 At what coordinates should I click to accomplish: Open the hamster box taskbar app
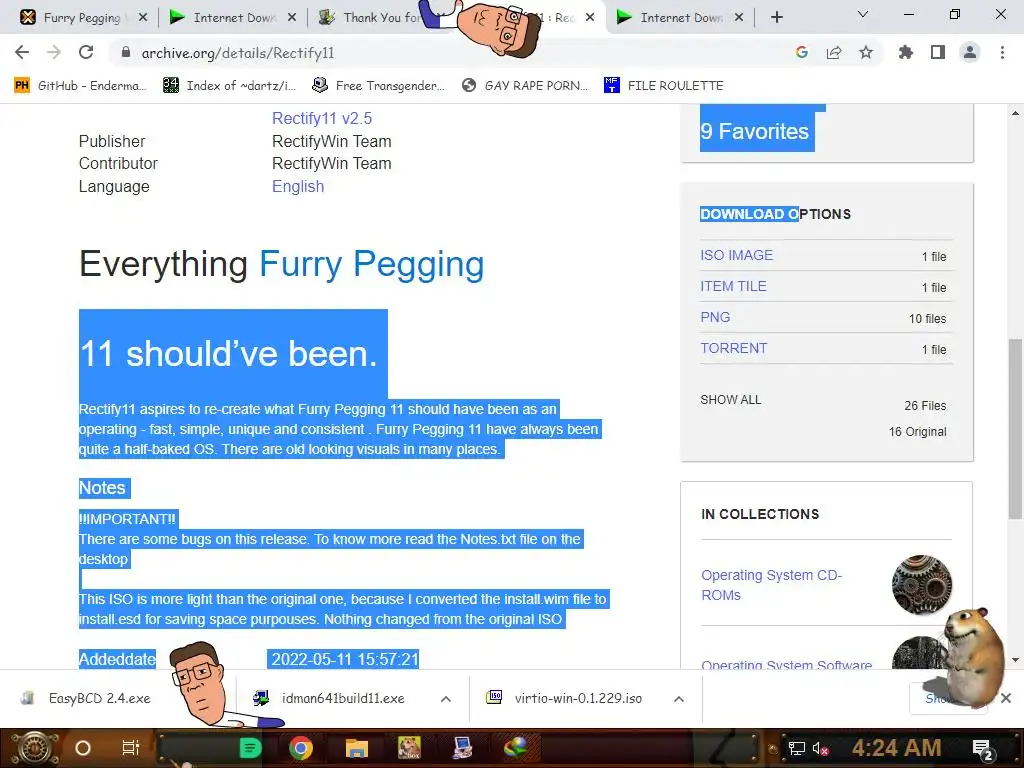tap(409, 748)
